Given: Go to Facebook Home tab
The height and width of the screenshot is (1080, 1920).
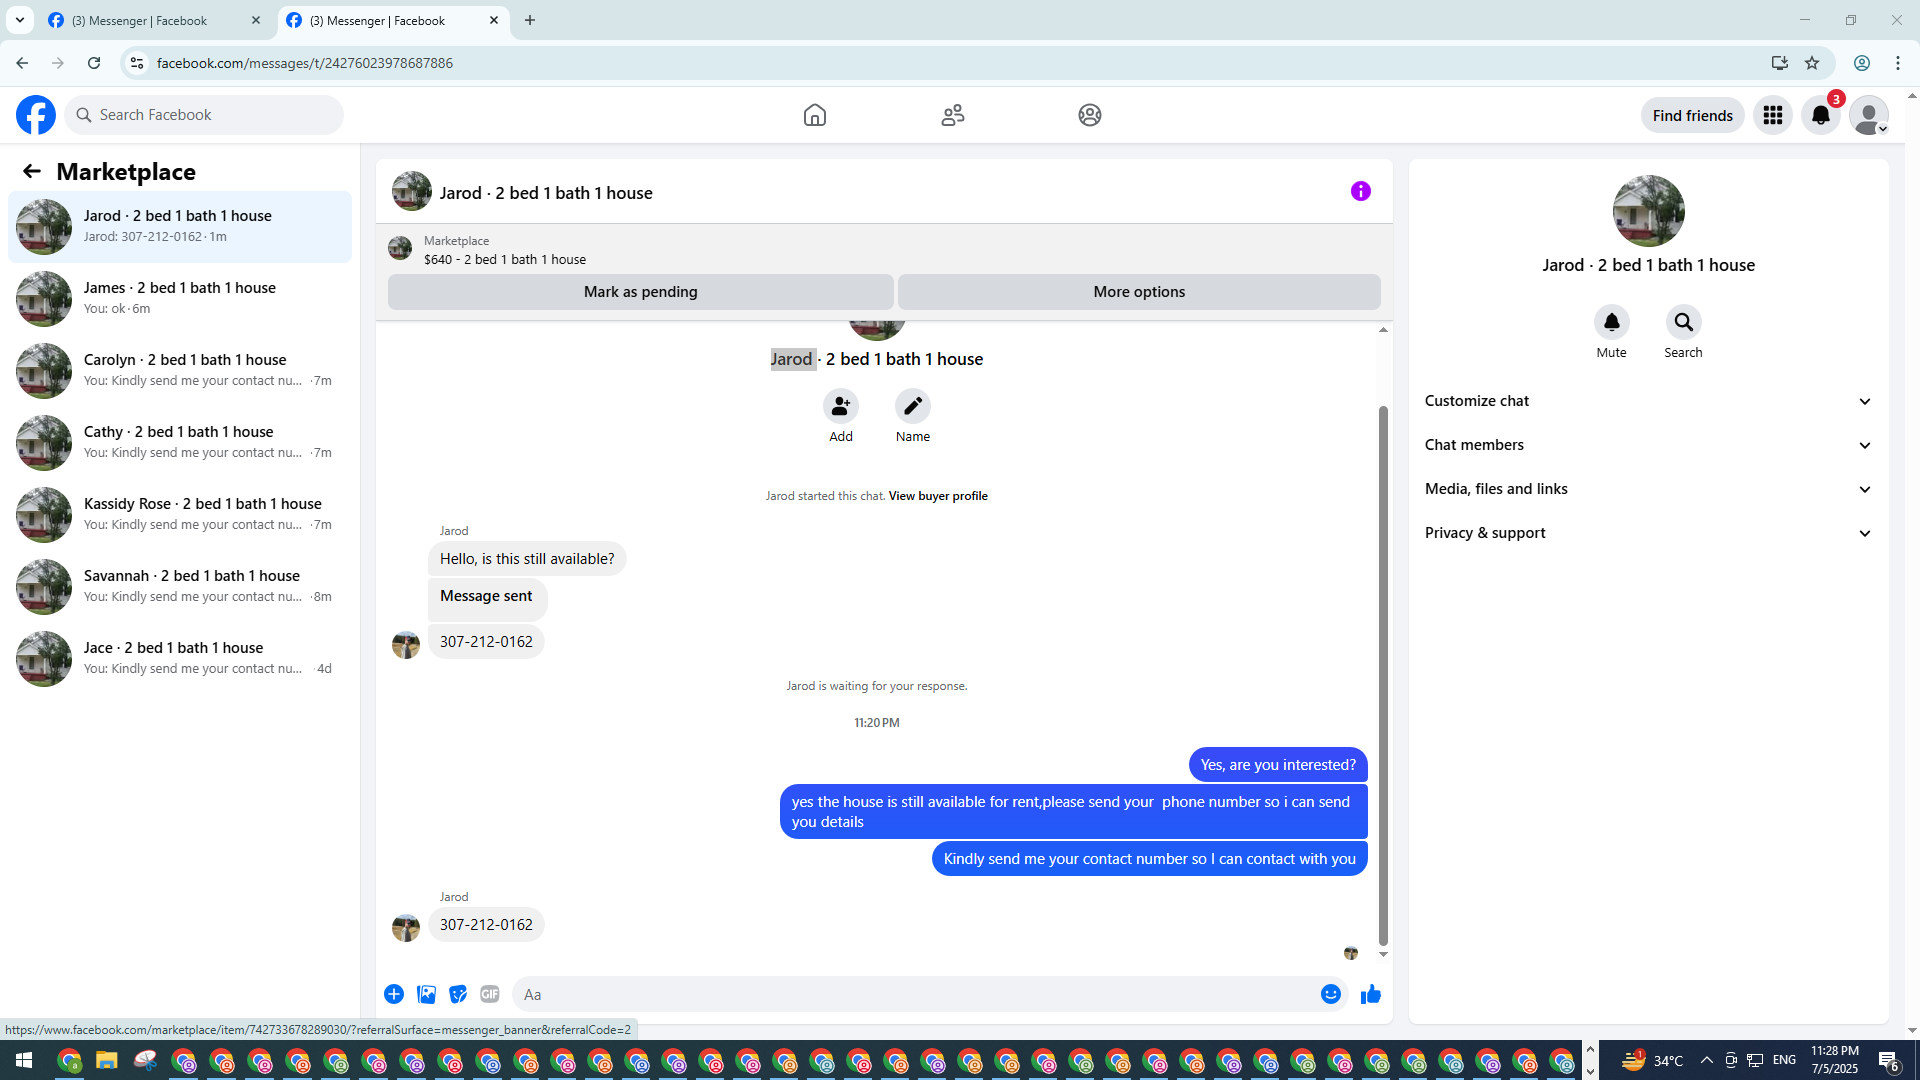Looking at the screenshot, I should pos(814,115).
